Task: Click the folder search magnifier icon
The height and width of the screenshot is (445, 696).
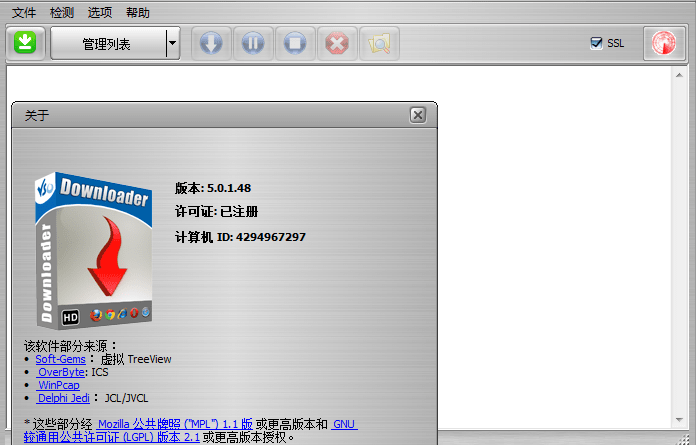Action: 379,43
